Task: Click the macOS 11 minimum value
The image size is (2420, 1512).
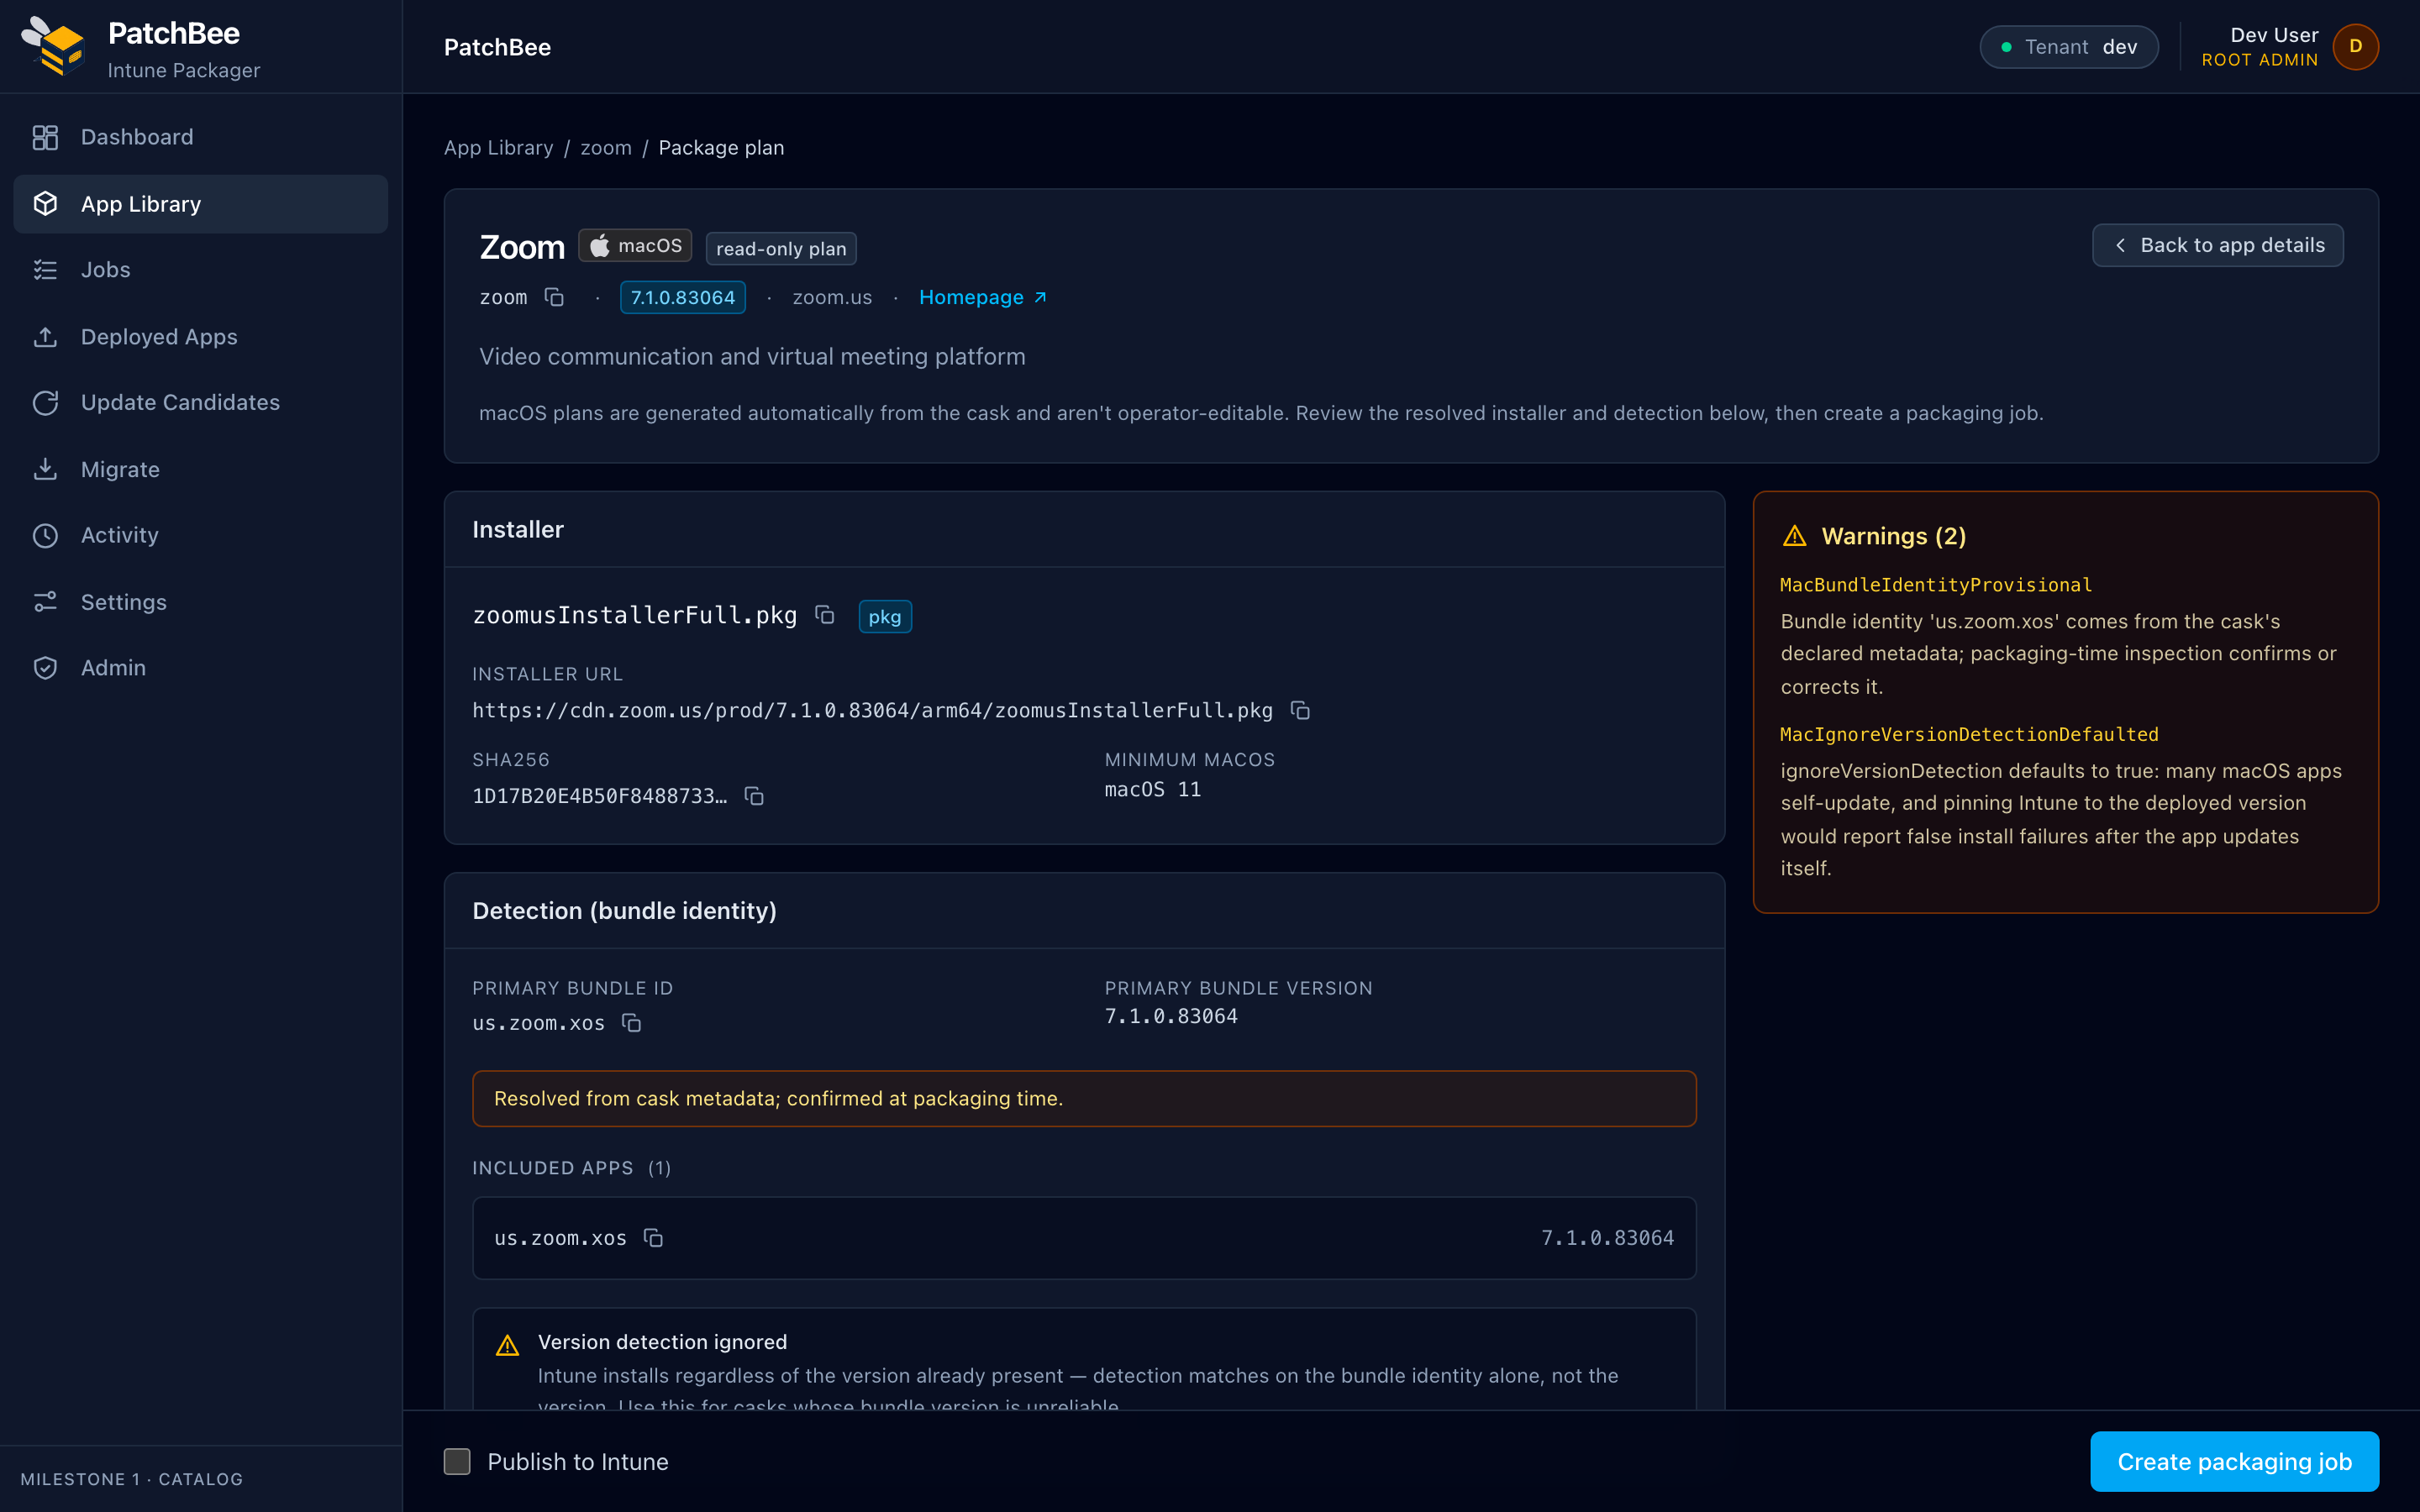Action: (x=1153, y=789)
